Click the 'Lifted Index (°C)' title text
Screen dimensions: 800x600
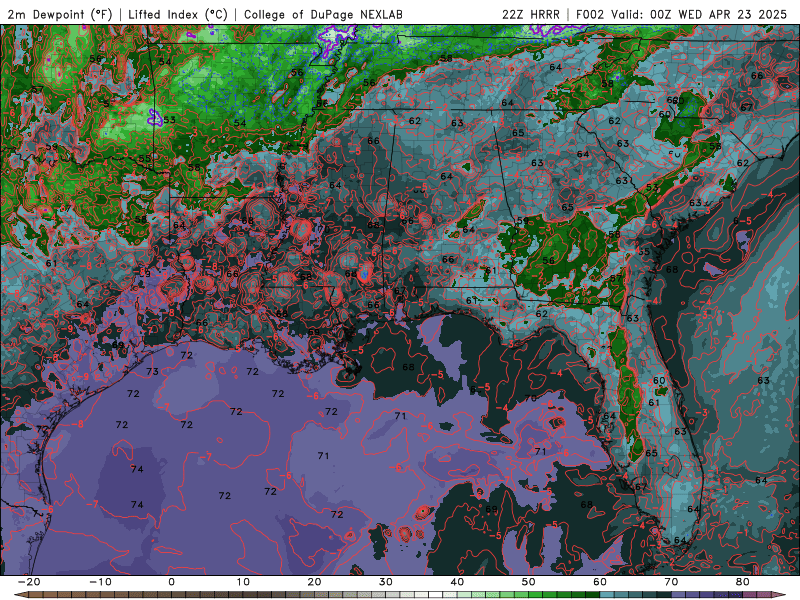point(178,14)
